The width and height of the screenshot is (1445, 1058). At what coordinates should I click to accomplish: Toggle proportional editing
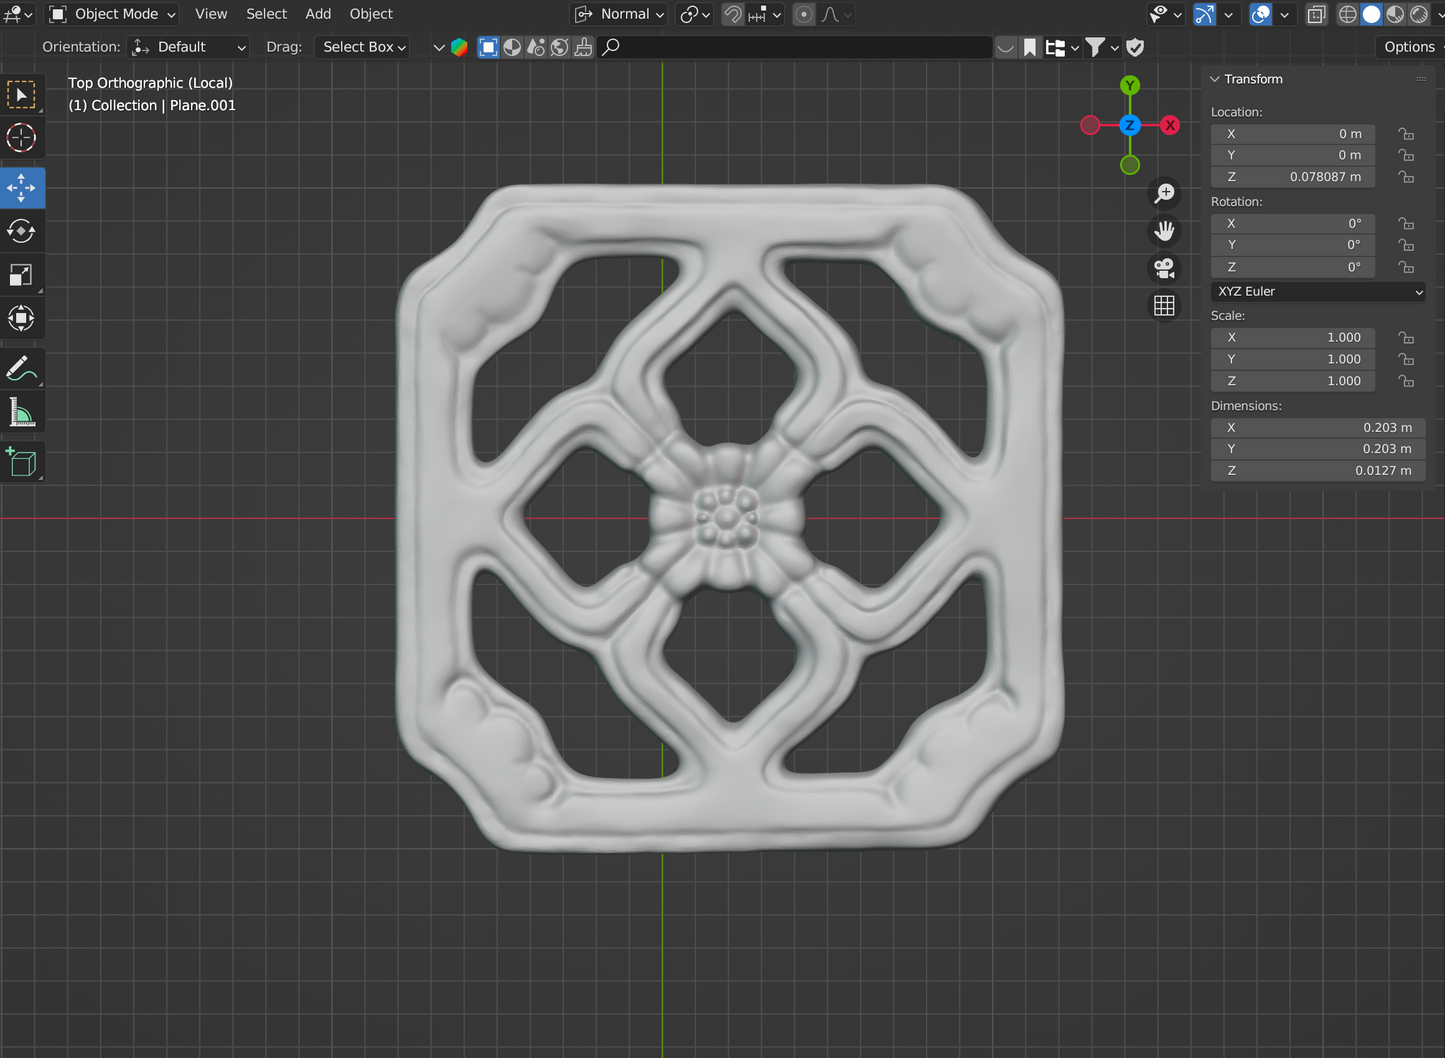point(804,14)
